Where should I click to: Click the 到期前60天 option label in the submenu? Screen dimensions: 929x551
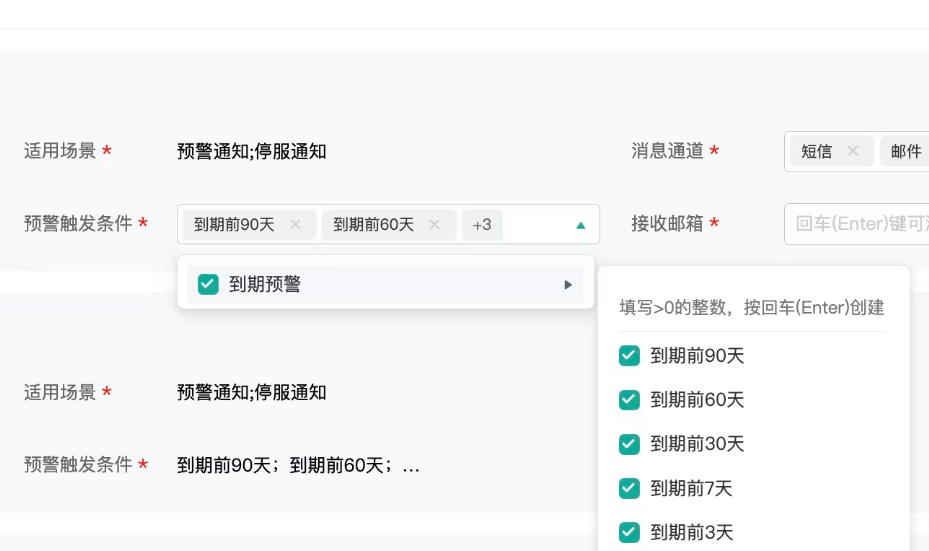pyautogui.click(x=697, y=400)
